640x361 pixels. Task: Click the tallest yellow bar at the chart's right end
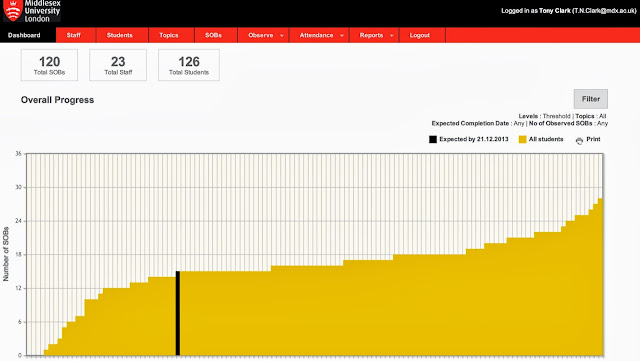click(600, 277)
